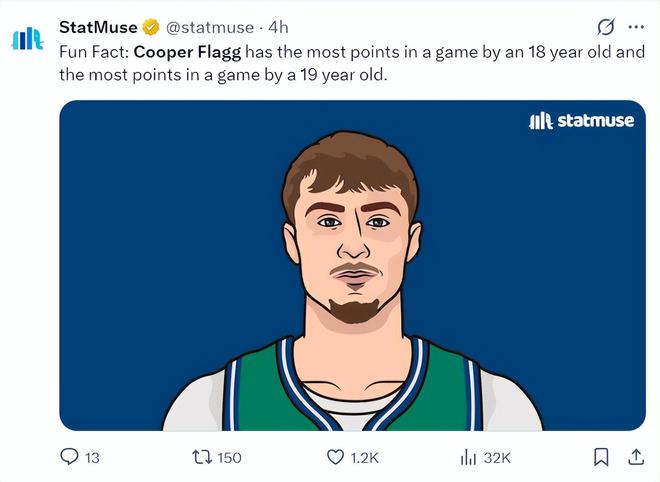The width and height of the screenshot is (660, 482).
Task: Click the 1.2K likes count
Action: (x=366, y=458)
